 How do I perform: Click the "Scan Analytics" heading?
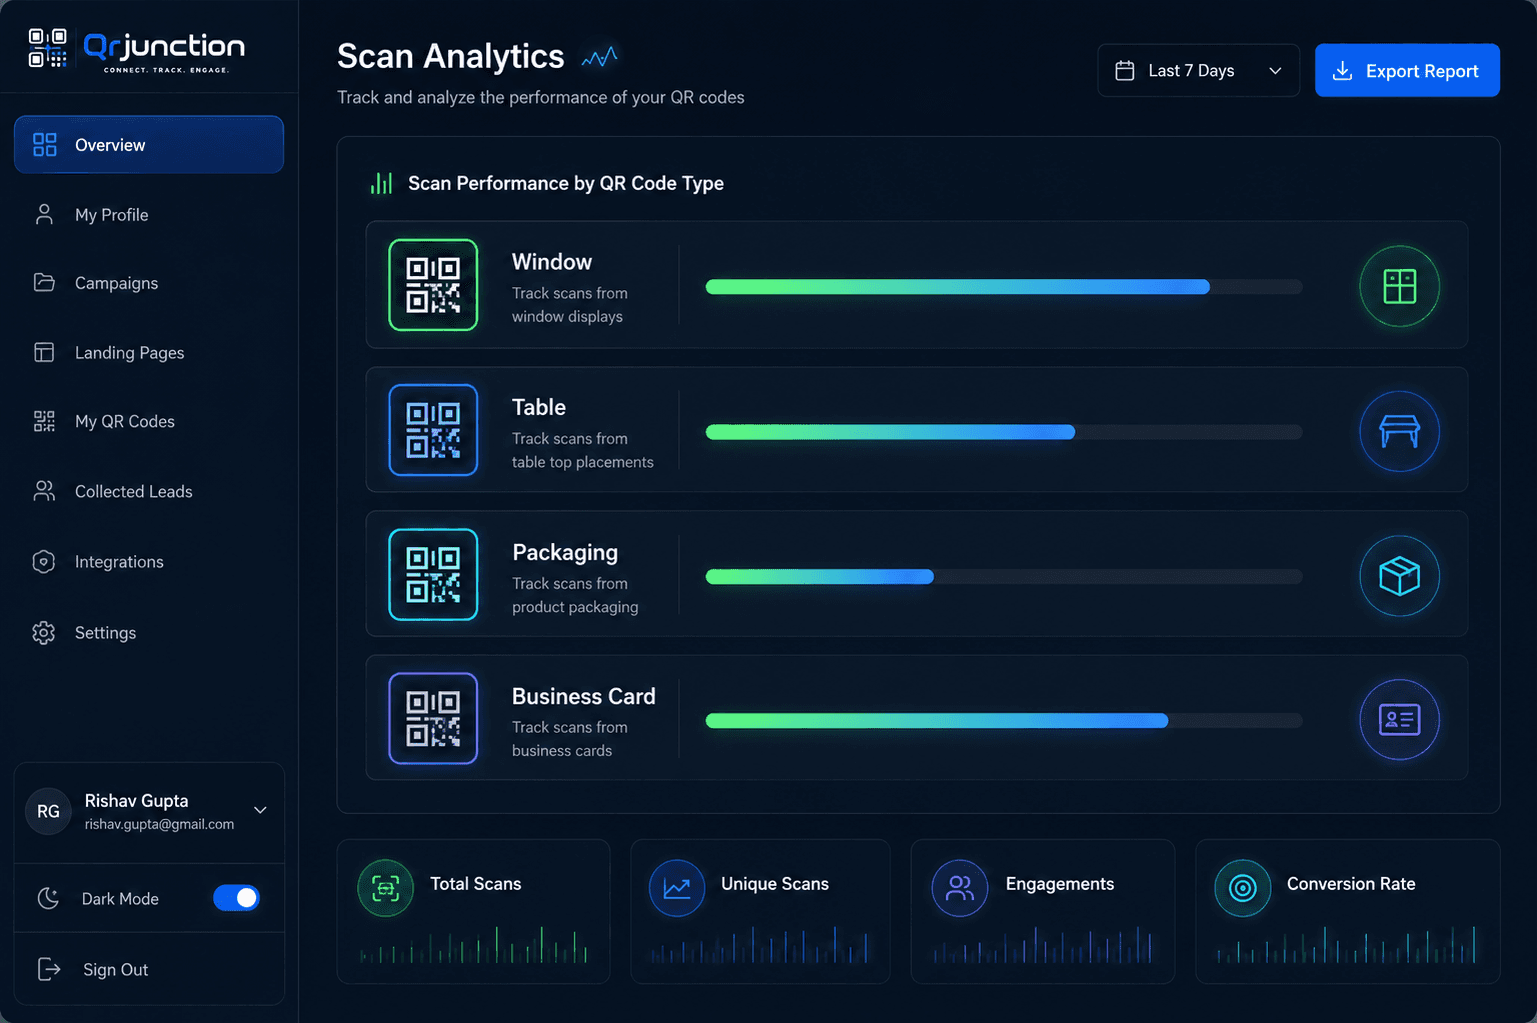(x=451, y=57)
